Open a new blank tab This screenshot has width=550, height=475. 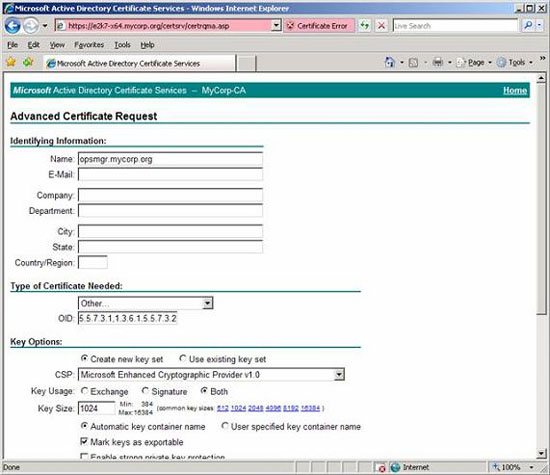246,64
